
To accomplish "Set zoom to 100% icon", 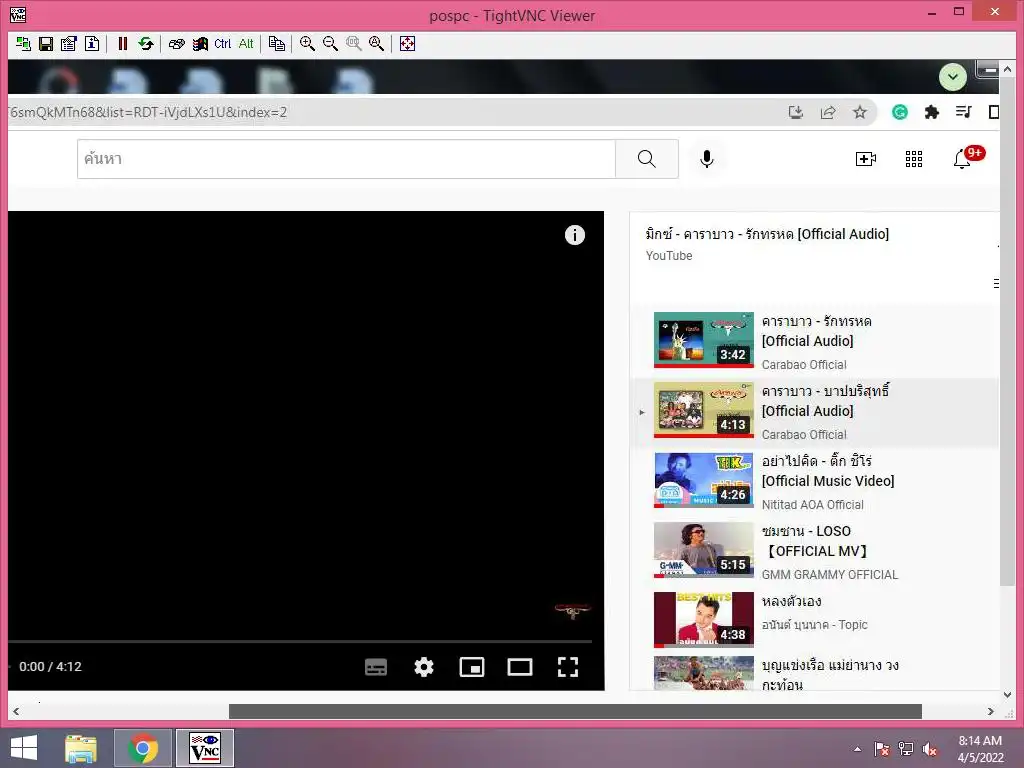I will coord(353,44).
